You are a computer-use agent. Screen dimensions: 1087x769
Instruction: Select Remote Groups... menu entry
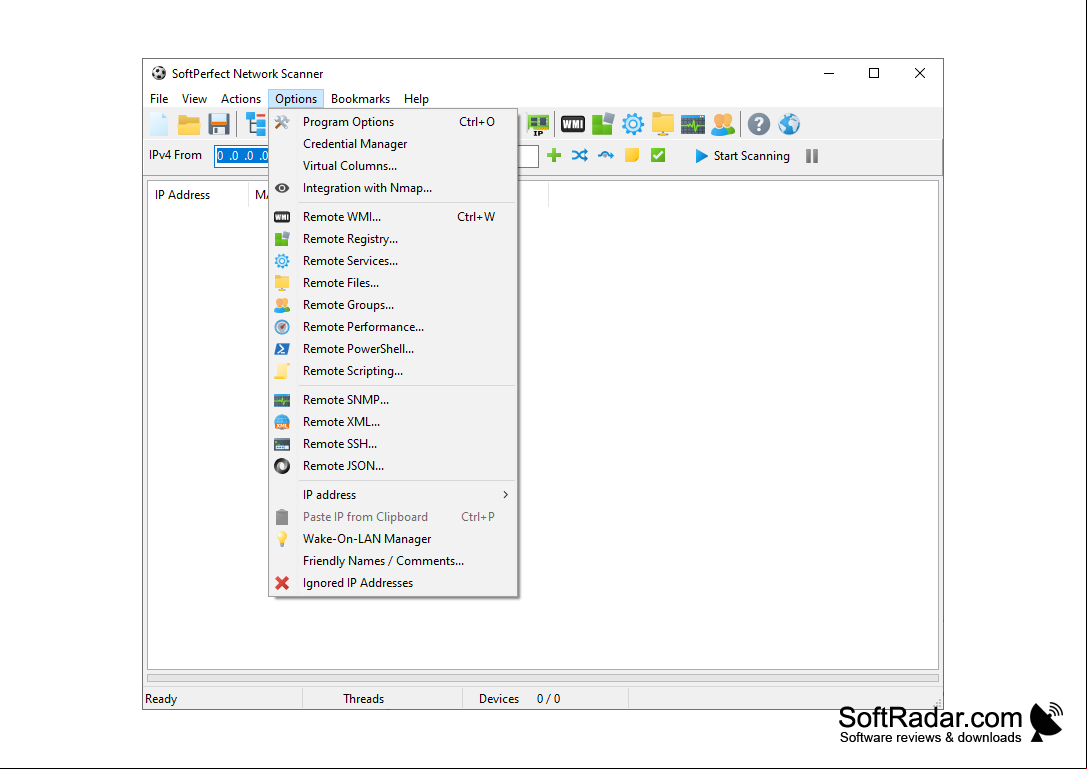click(393, 305)
